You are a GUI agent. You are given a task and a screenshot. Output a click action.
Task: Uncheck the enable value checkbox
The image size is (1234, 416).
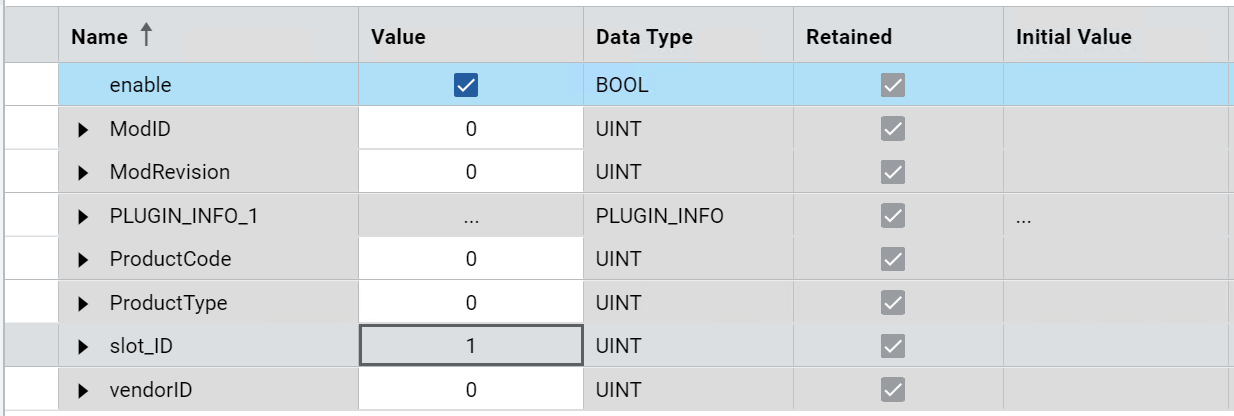(466, 86)
